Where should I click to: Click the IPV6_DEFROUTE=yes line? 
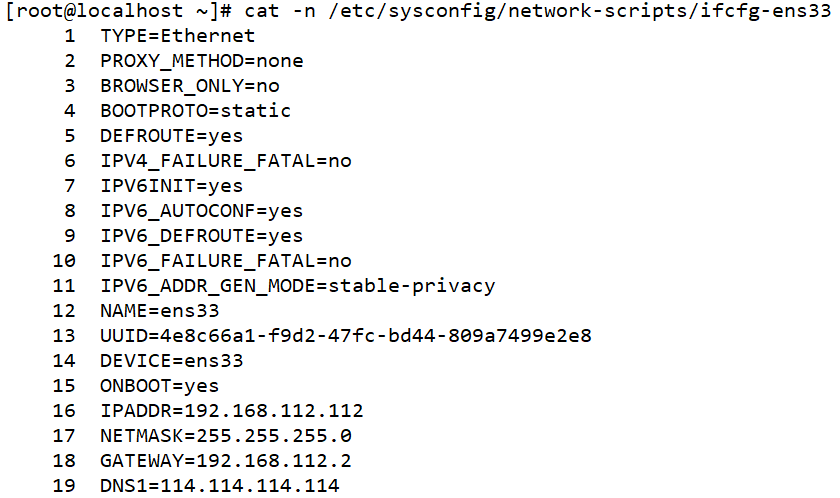[202, 236]
